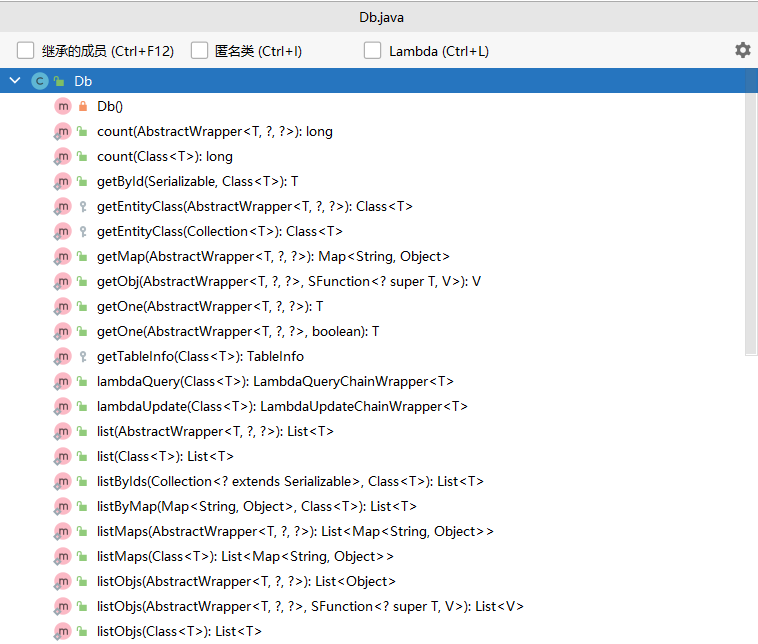Check the Lambda checkbox
This screenshot has height=644, width=758.
372,50
